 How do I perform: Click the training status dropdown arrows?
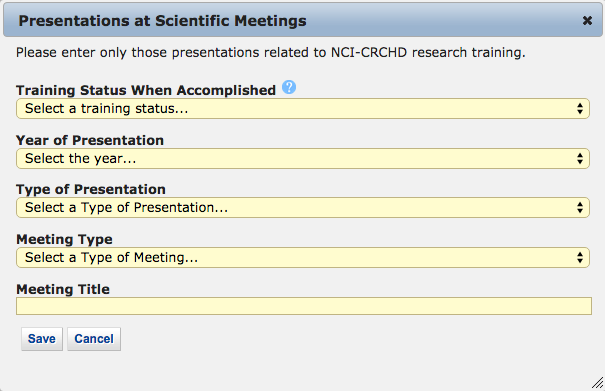580,108
